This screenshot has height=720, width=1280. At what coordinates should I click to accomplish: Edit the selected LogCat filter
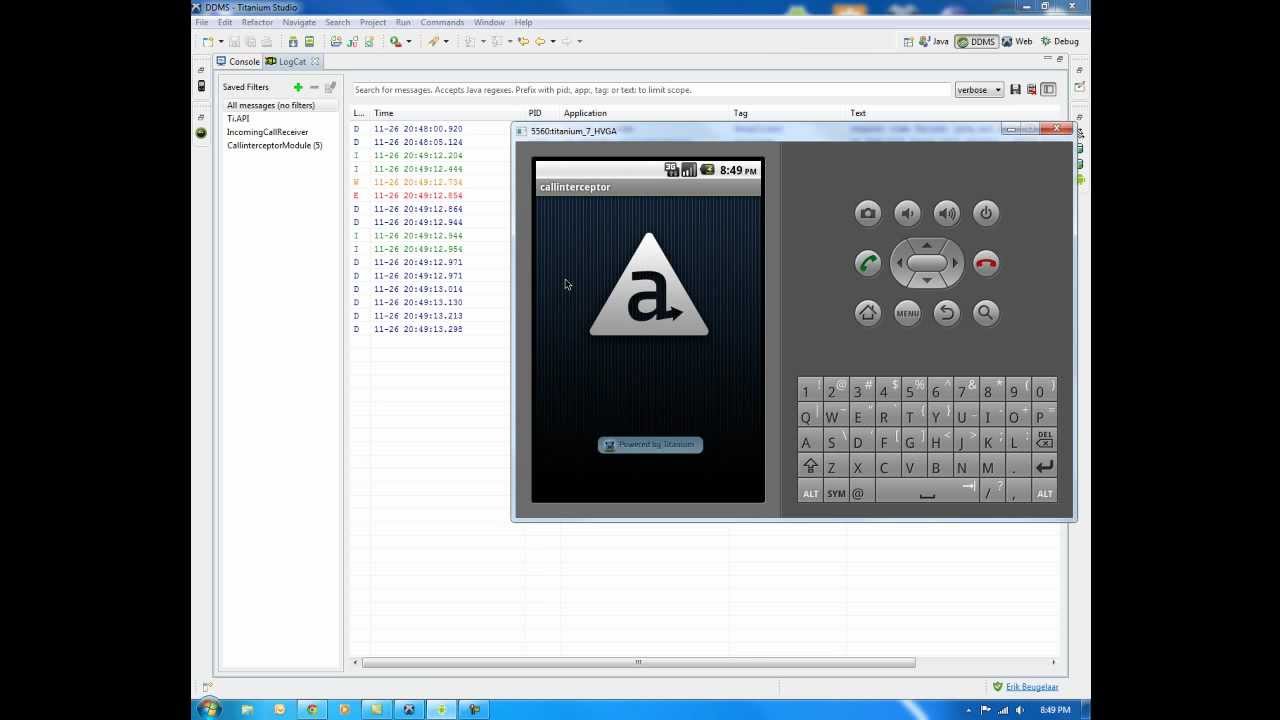click(330, 87)
